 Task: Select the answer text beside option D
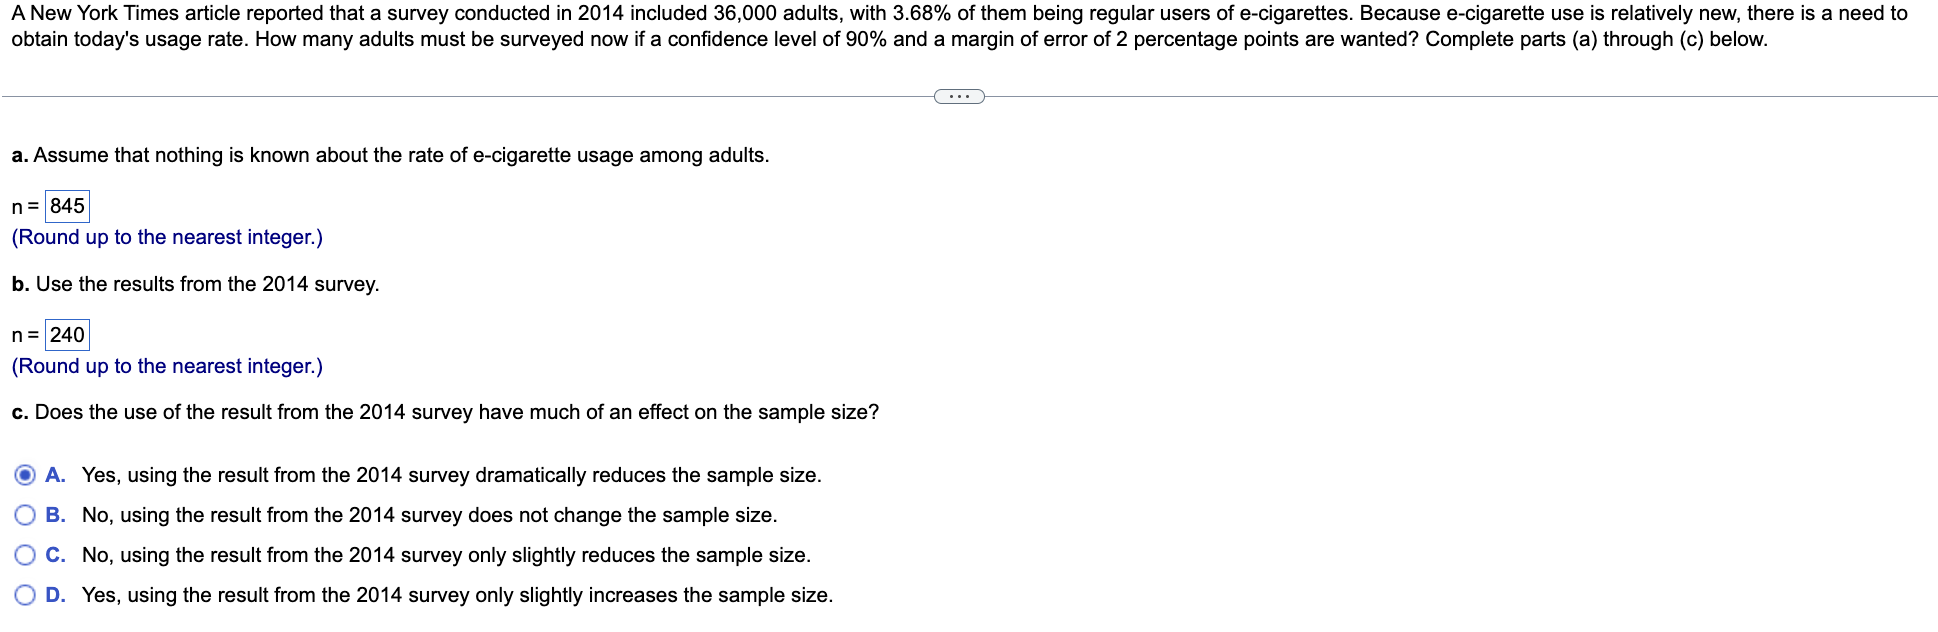455,594
